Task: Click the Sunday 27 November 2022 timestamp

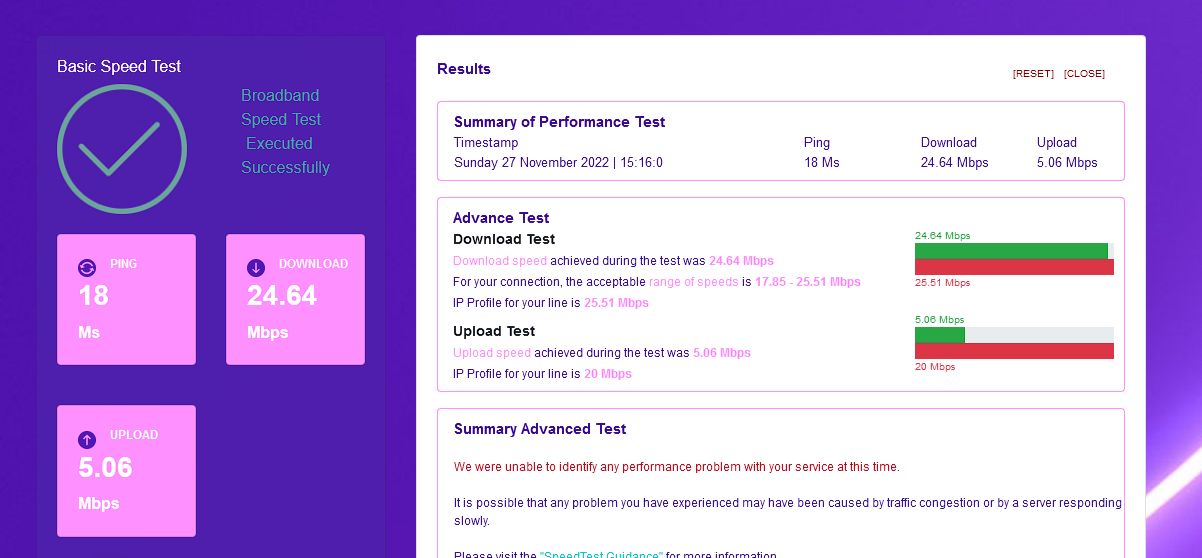Action: [558, 163]
